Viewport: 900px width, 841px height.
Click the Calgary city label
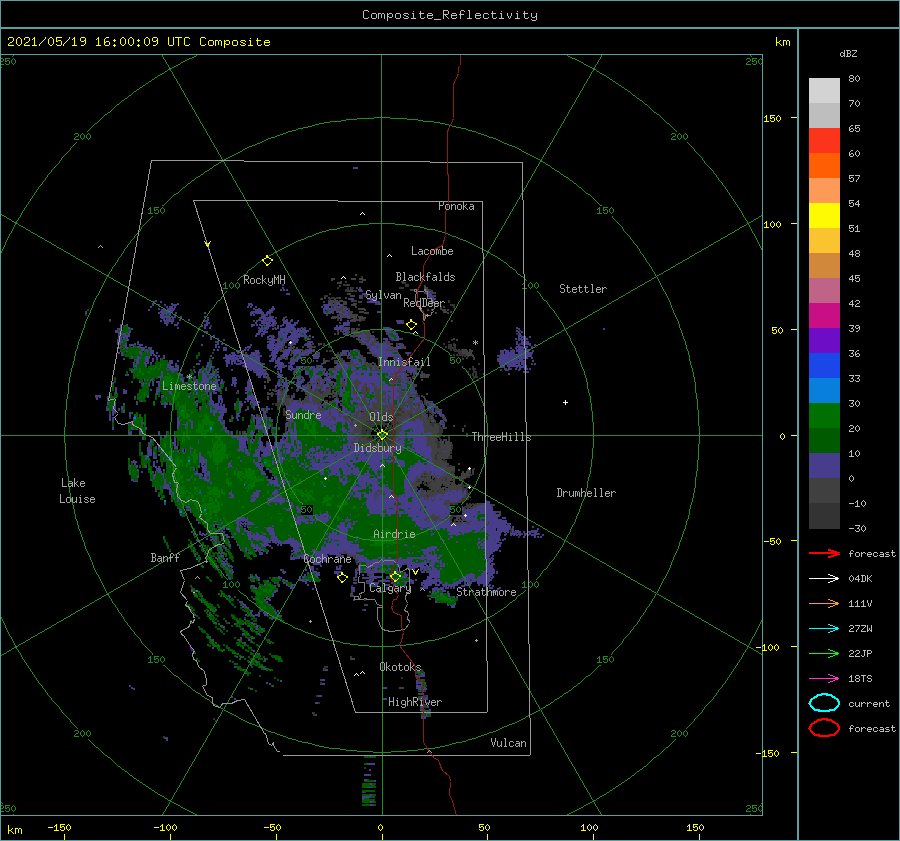tap(390, 588)
